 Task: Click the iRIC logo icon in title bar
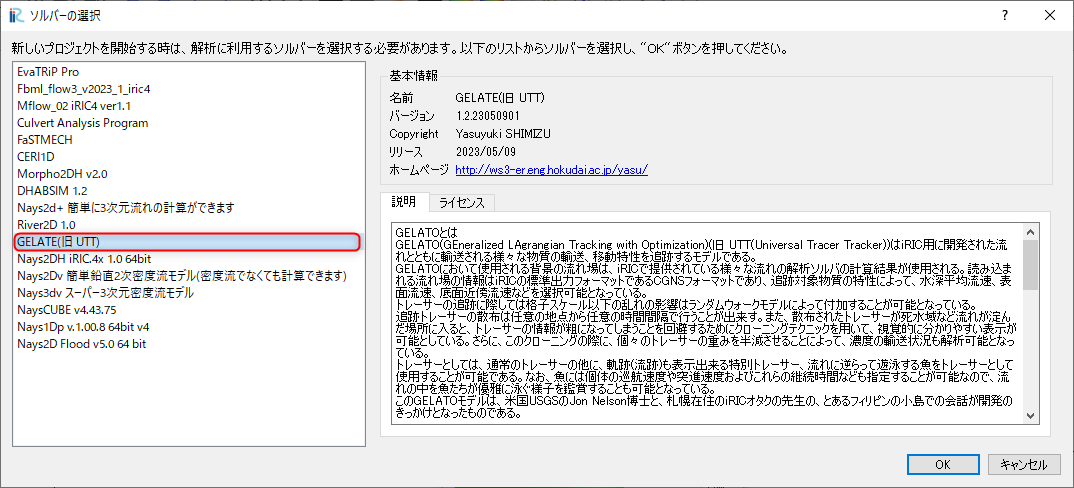click(16, 14)
